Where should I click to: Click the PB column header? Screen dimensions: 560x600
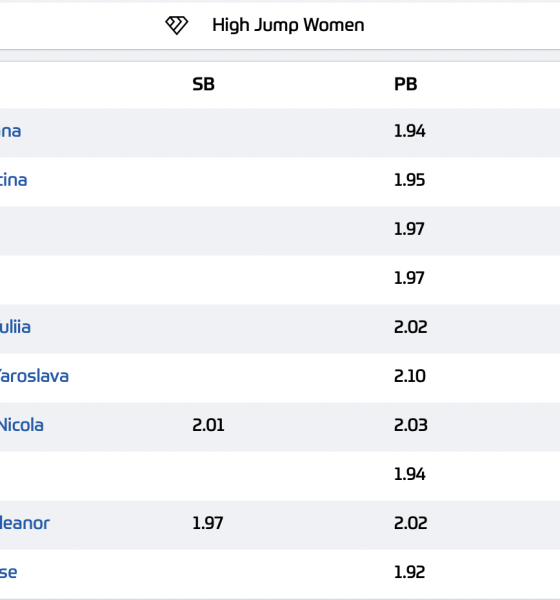click(405, 84)
